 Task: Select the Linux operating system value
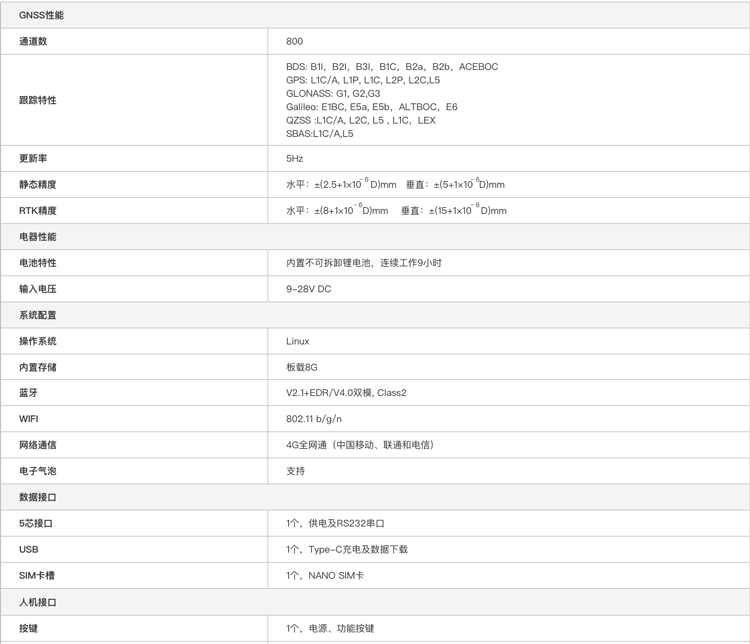(297, 341)
